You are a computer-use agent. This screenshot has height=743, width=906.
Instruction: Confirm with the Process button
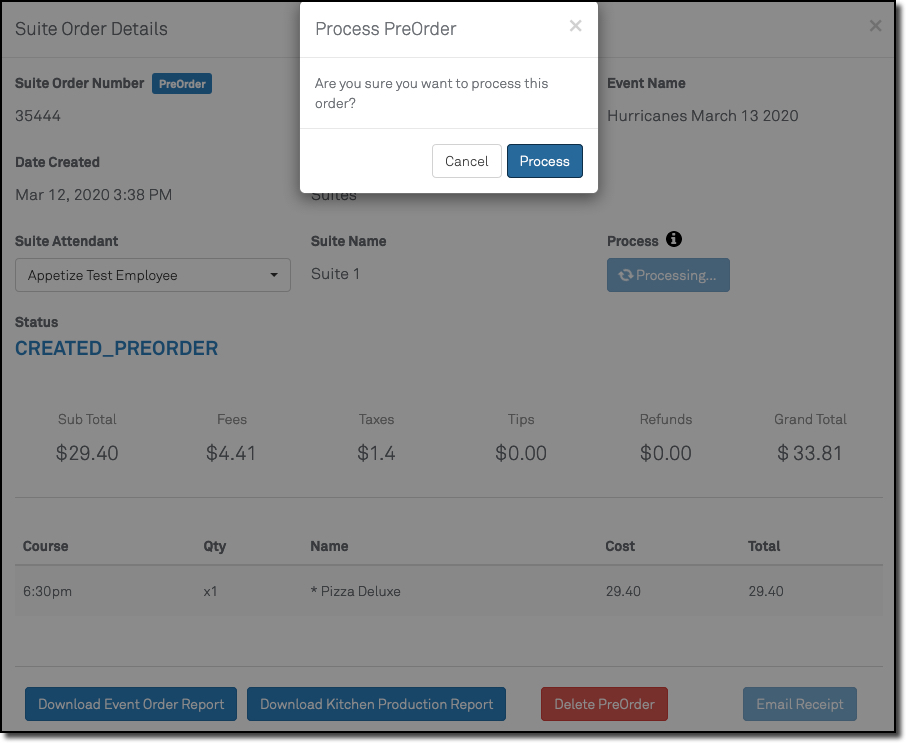pyautogui.click(x=544, y=161)
